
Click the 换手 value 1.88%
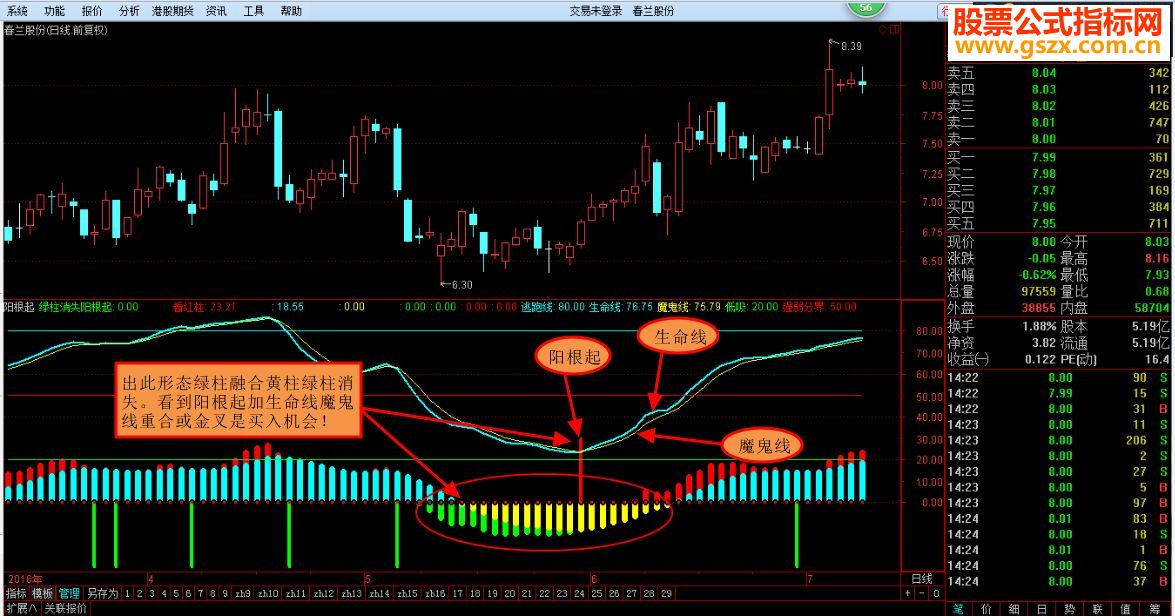(x=1039, y=326)
